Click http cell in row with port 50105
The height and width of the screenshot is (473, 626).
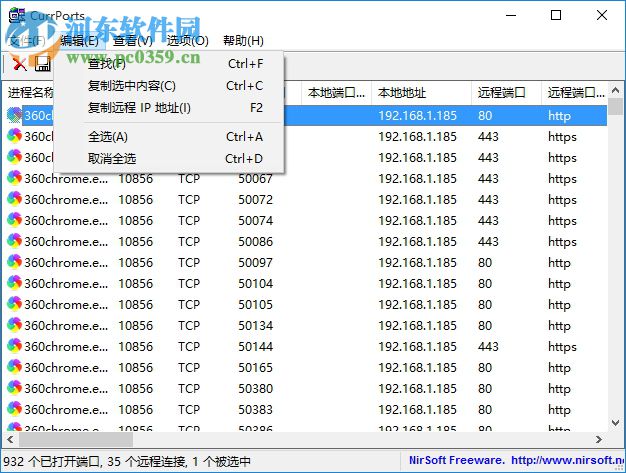pyautogui.click(x=559, y=305)
